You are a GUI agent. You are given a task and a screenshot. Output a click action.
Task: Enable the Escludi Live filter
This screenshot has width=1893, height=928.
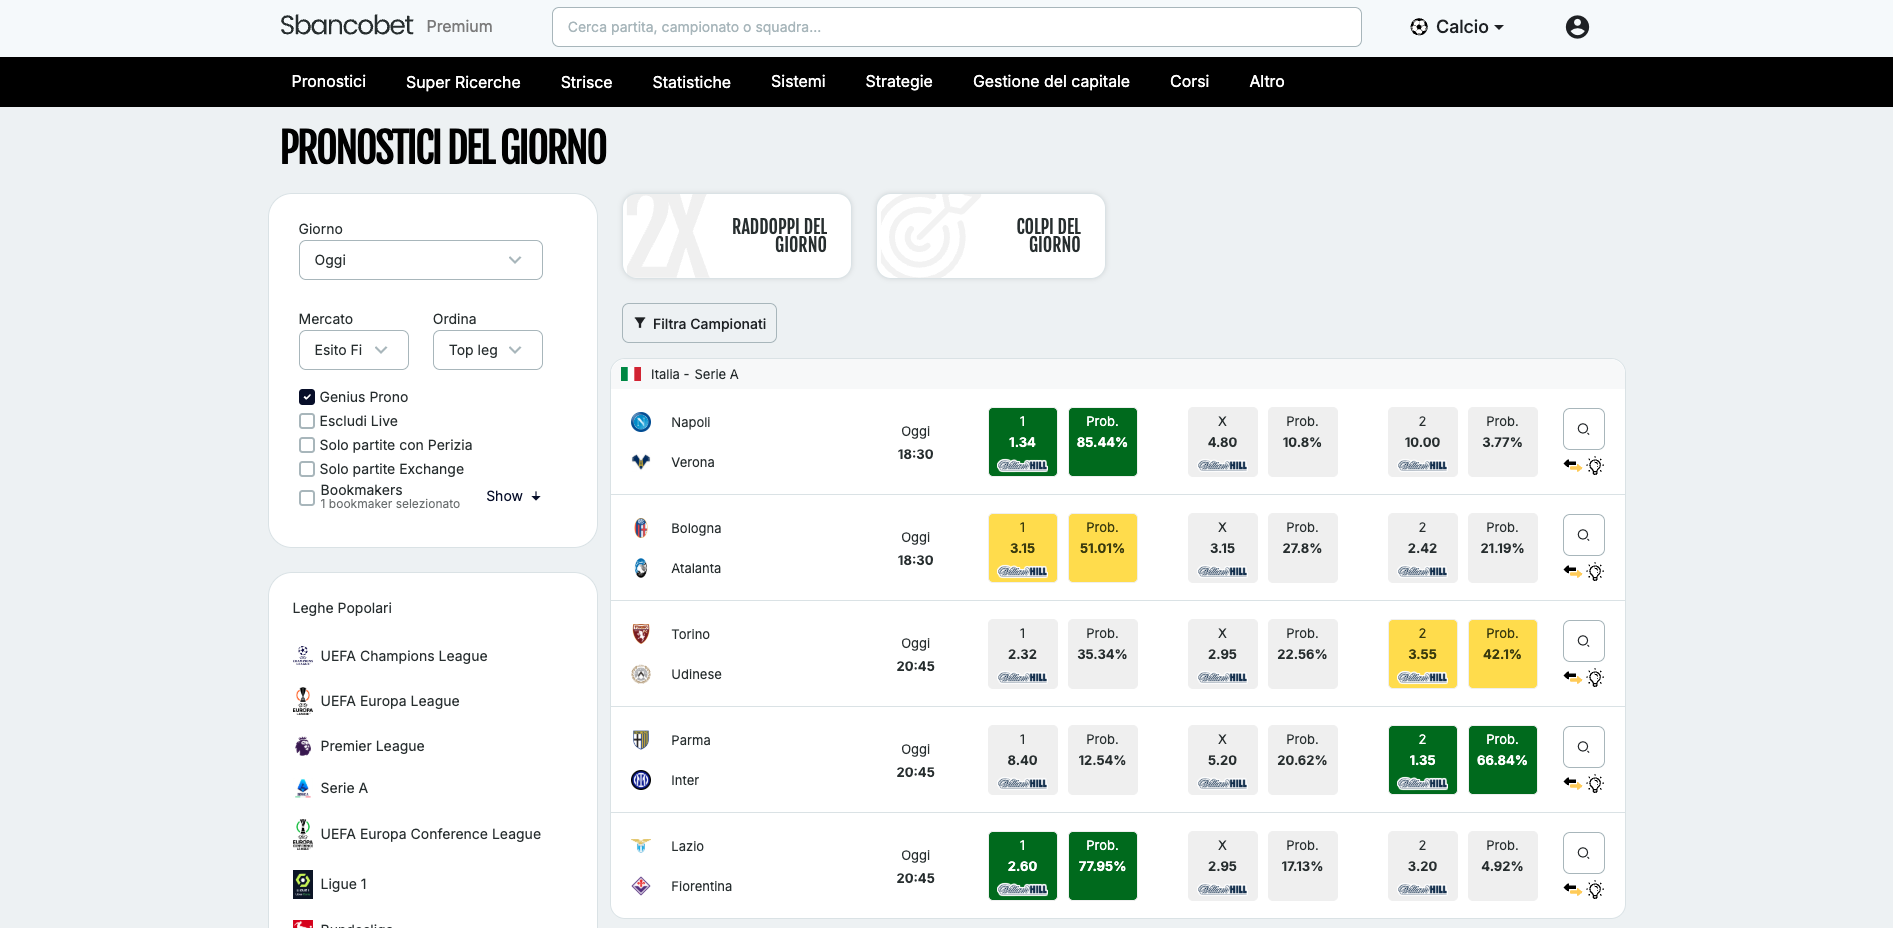[307, 420]
